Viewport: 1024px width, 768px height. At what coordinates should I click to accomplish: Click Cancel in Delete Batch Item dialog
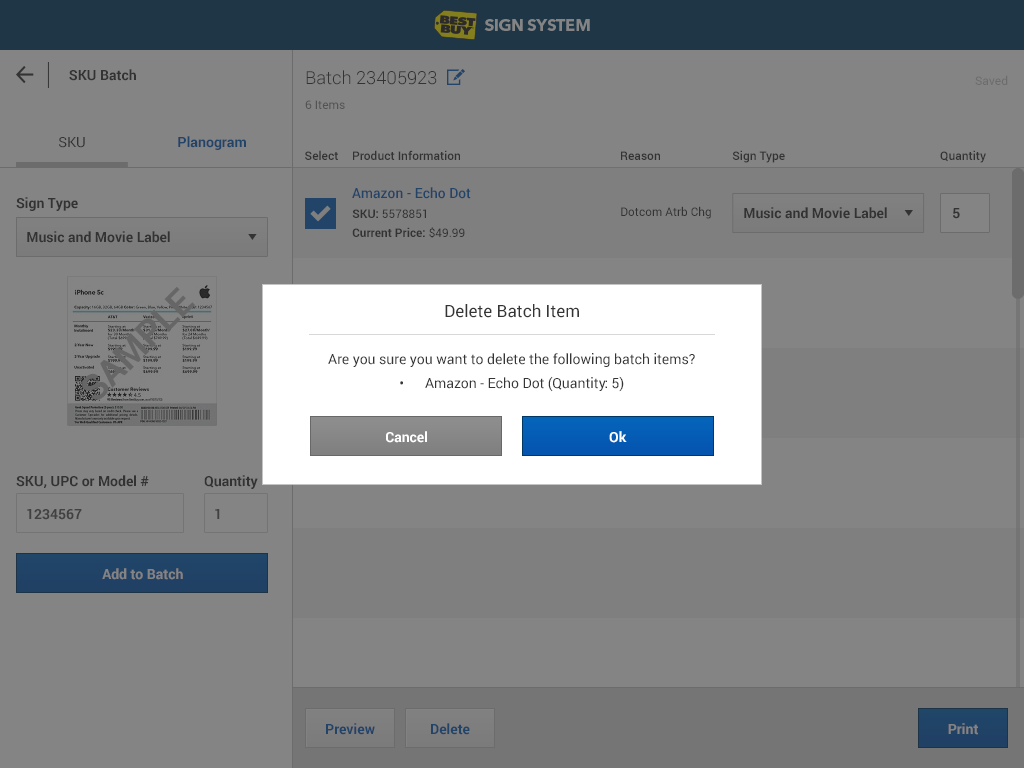406,436
